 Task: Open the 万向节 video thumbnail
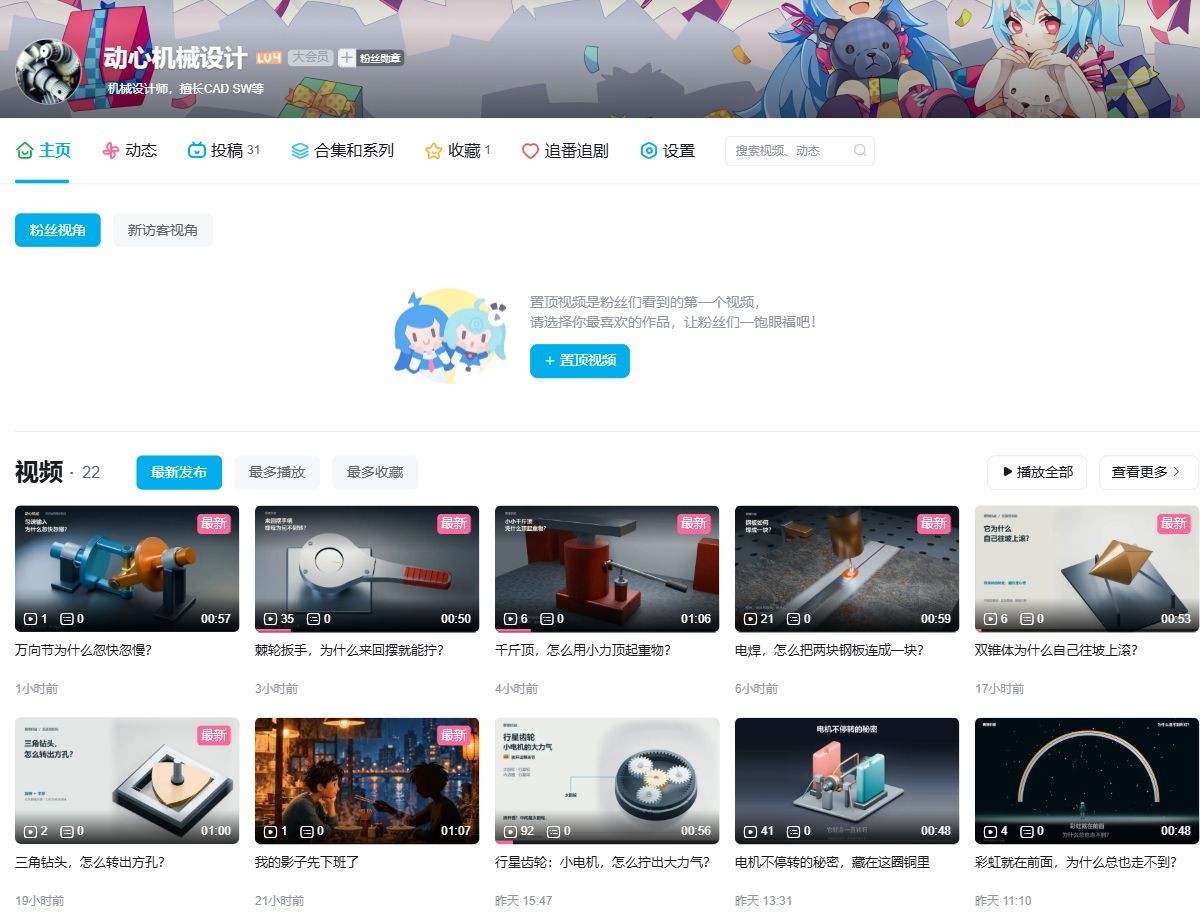[127, 569]
